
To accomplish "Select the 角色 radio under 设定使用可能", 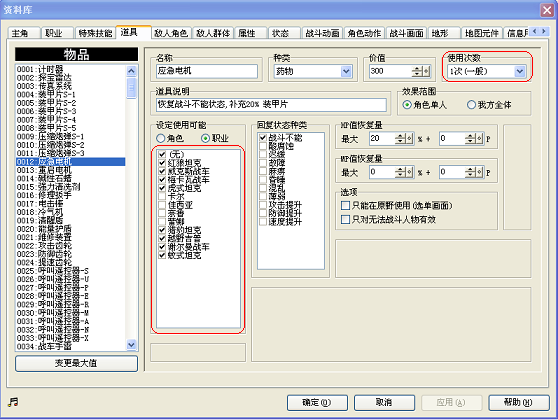I will point(161,138).
